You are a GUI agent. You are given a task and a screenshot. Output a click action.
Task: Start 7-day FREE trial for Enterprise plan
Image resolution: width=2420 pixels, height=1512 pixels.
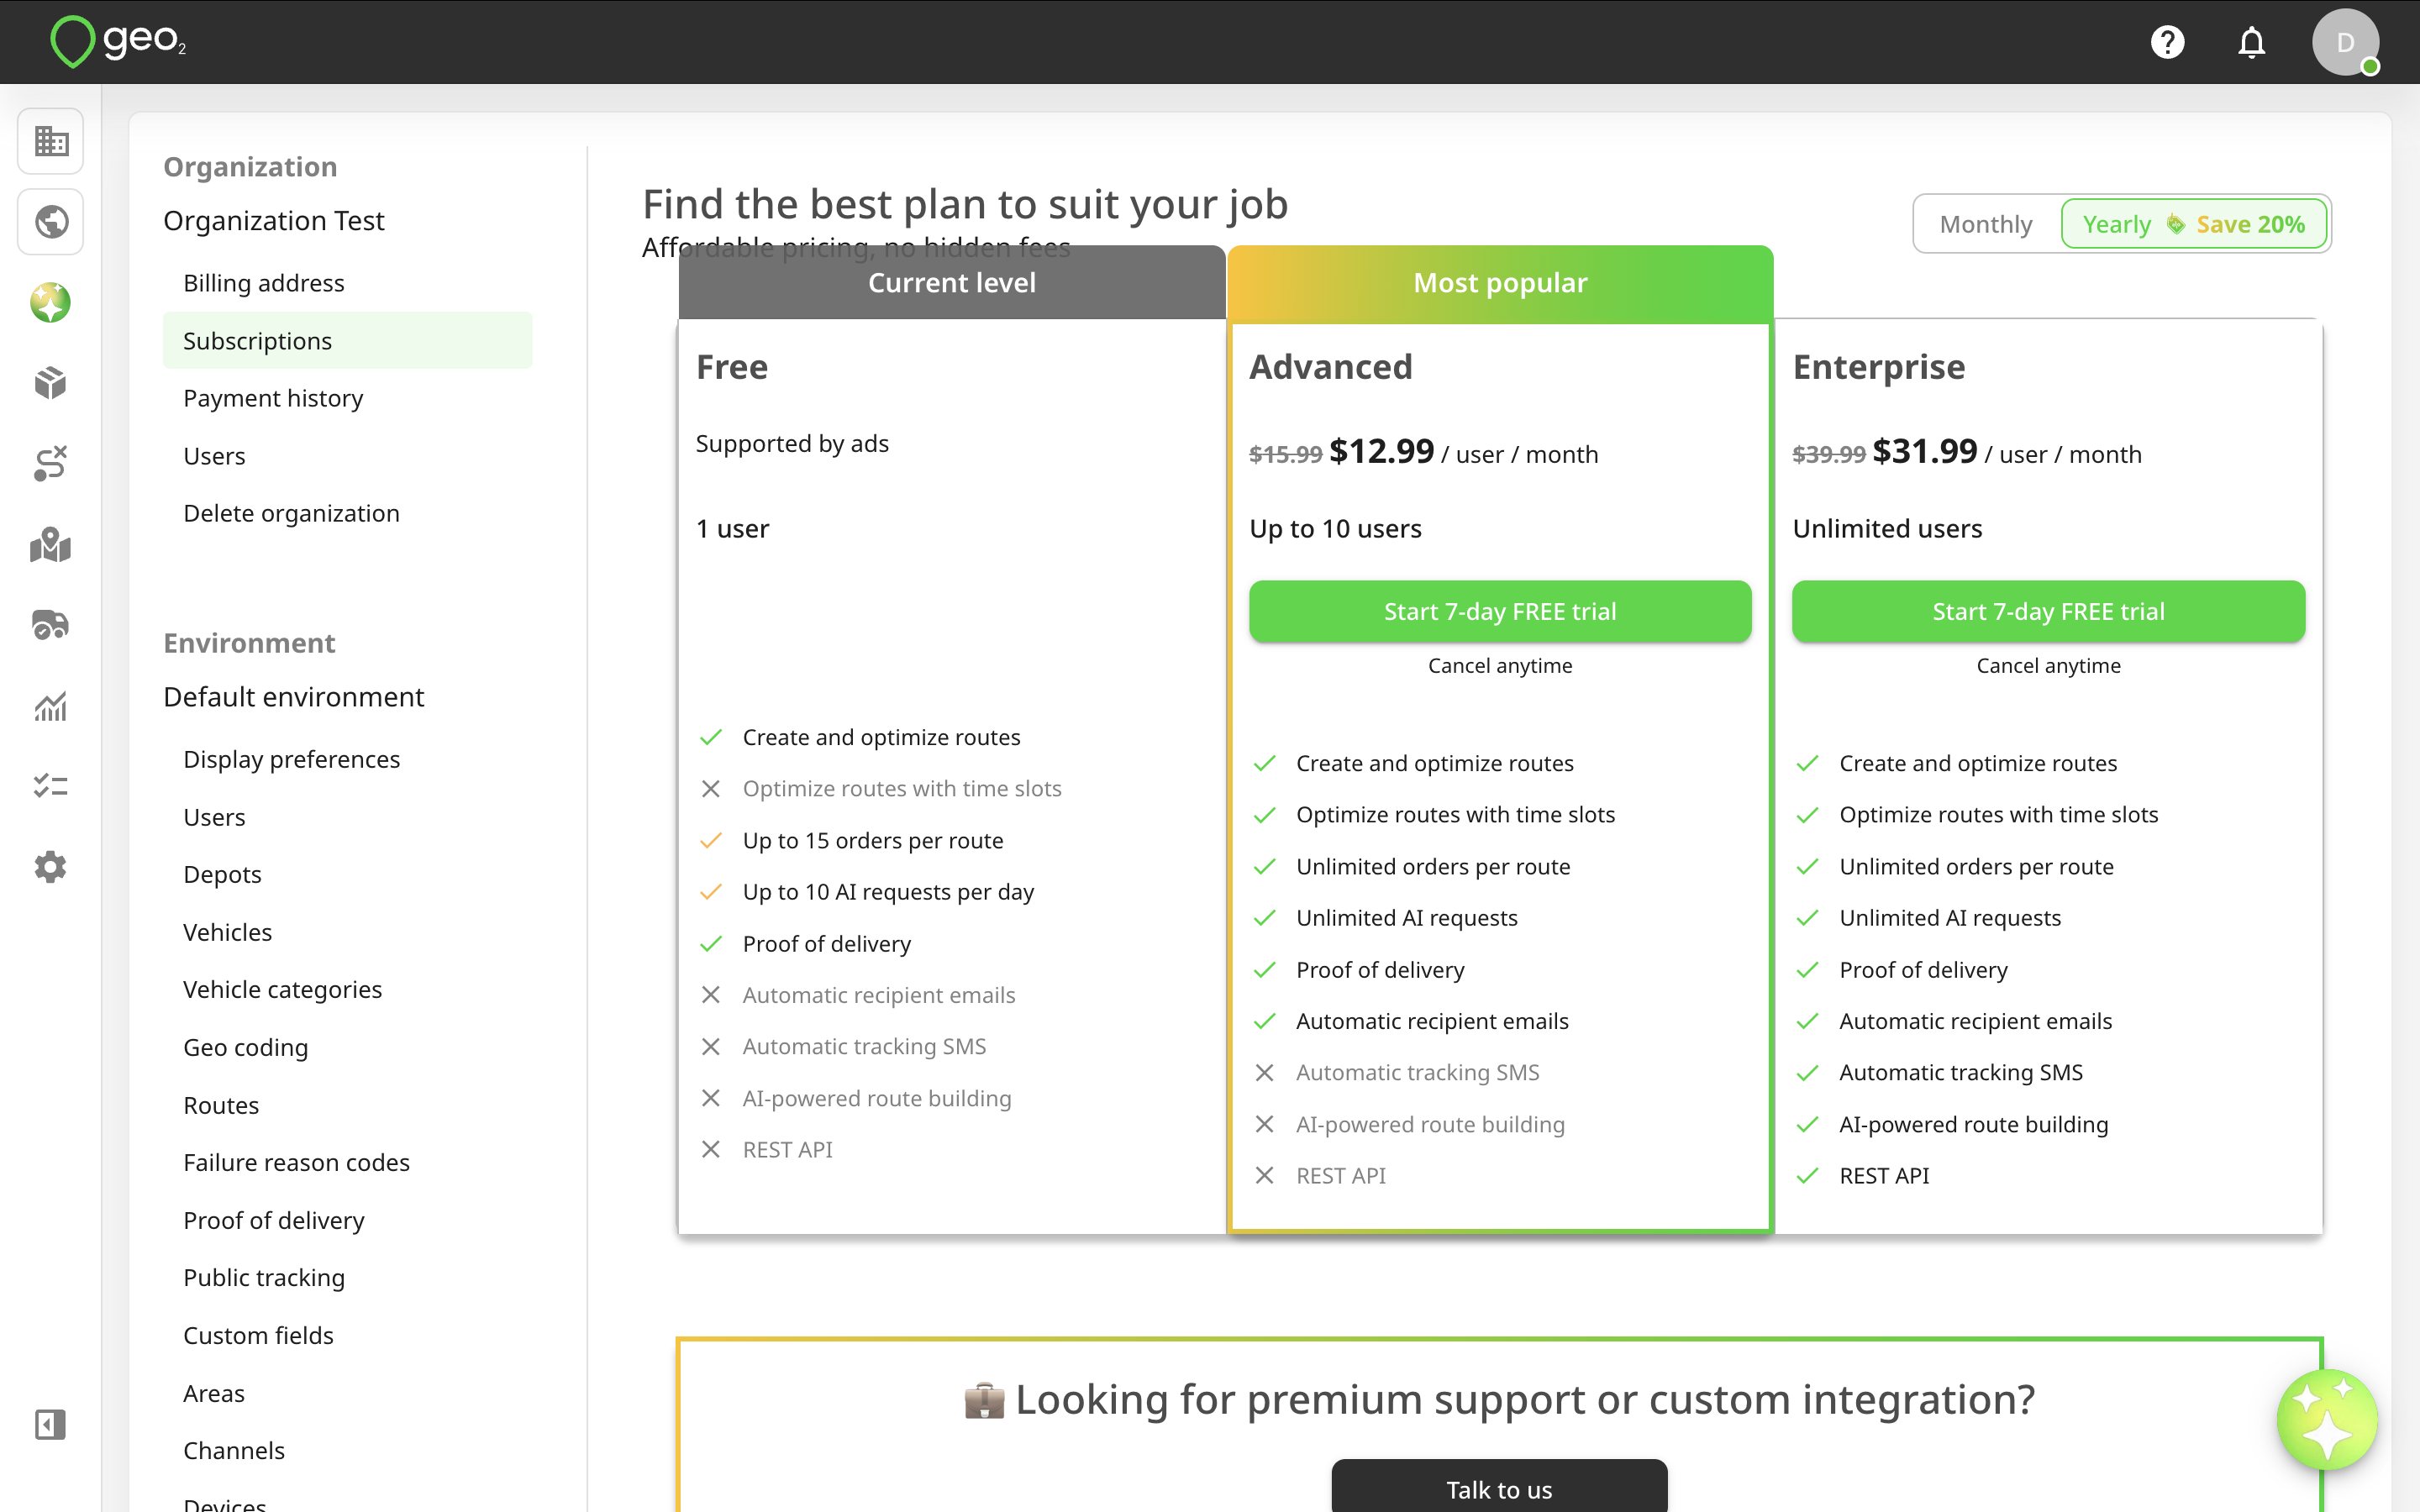2048,611
